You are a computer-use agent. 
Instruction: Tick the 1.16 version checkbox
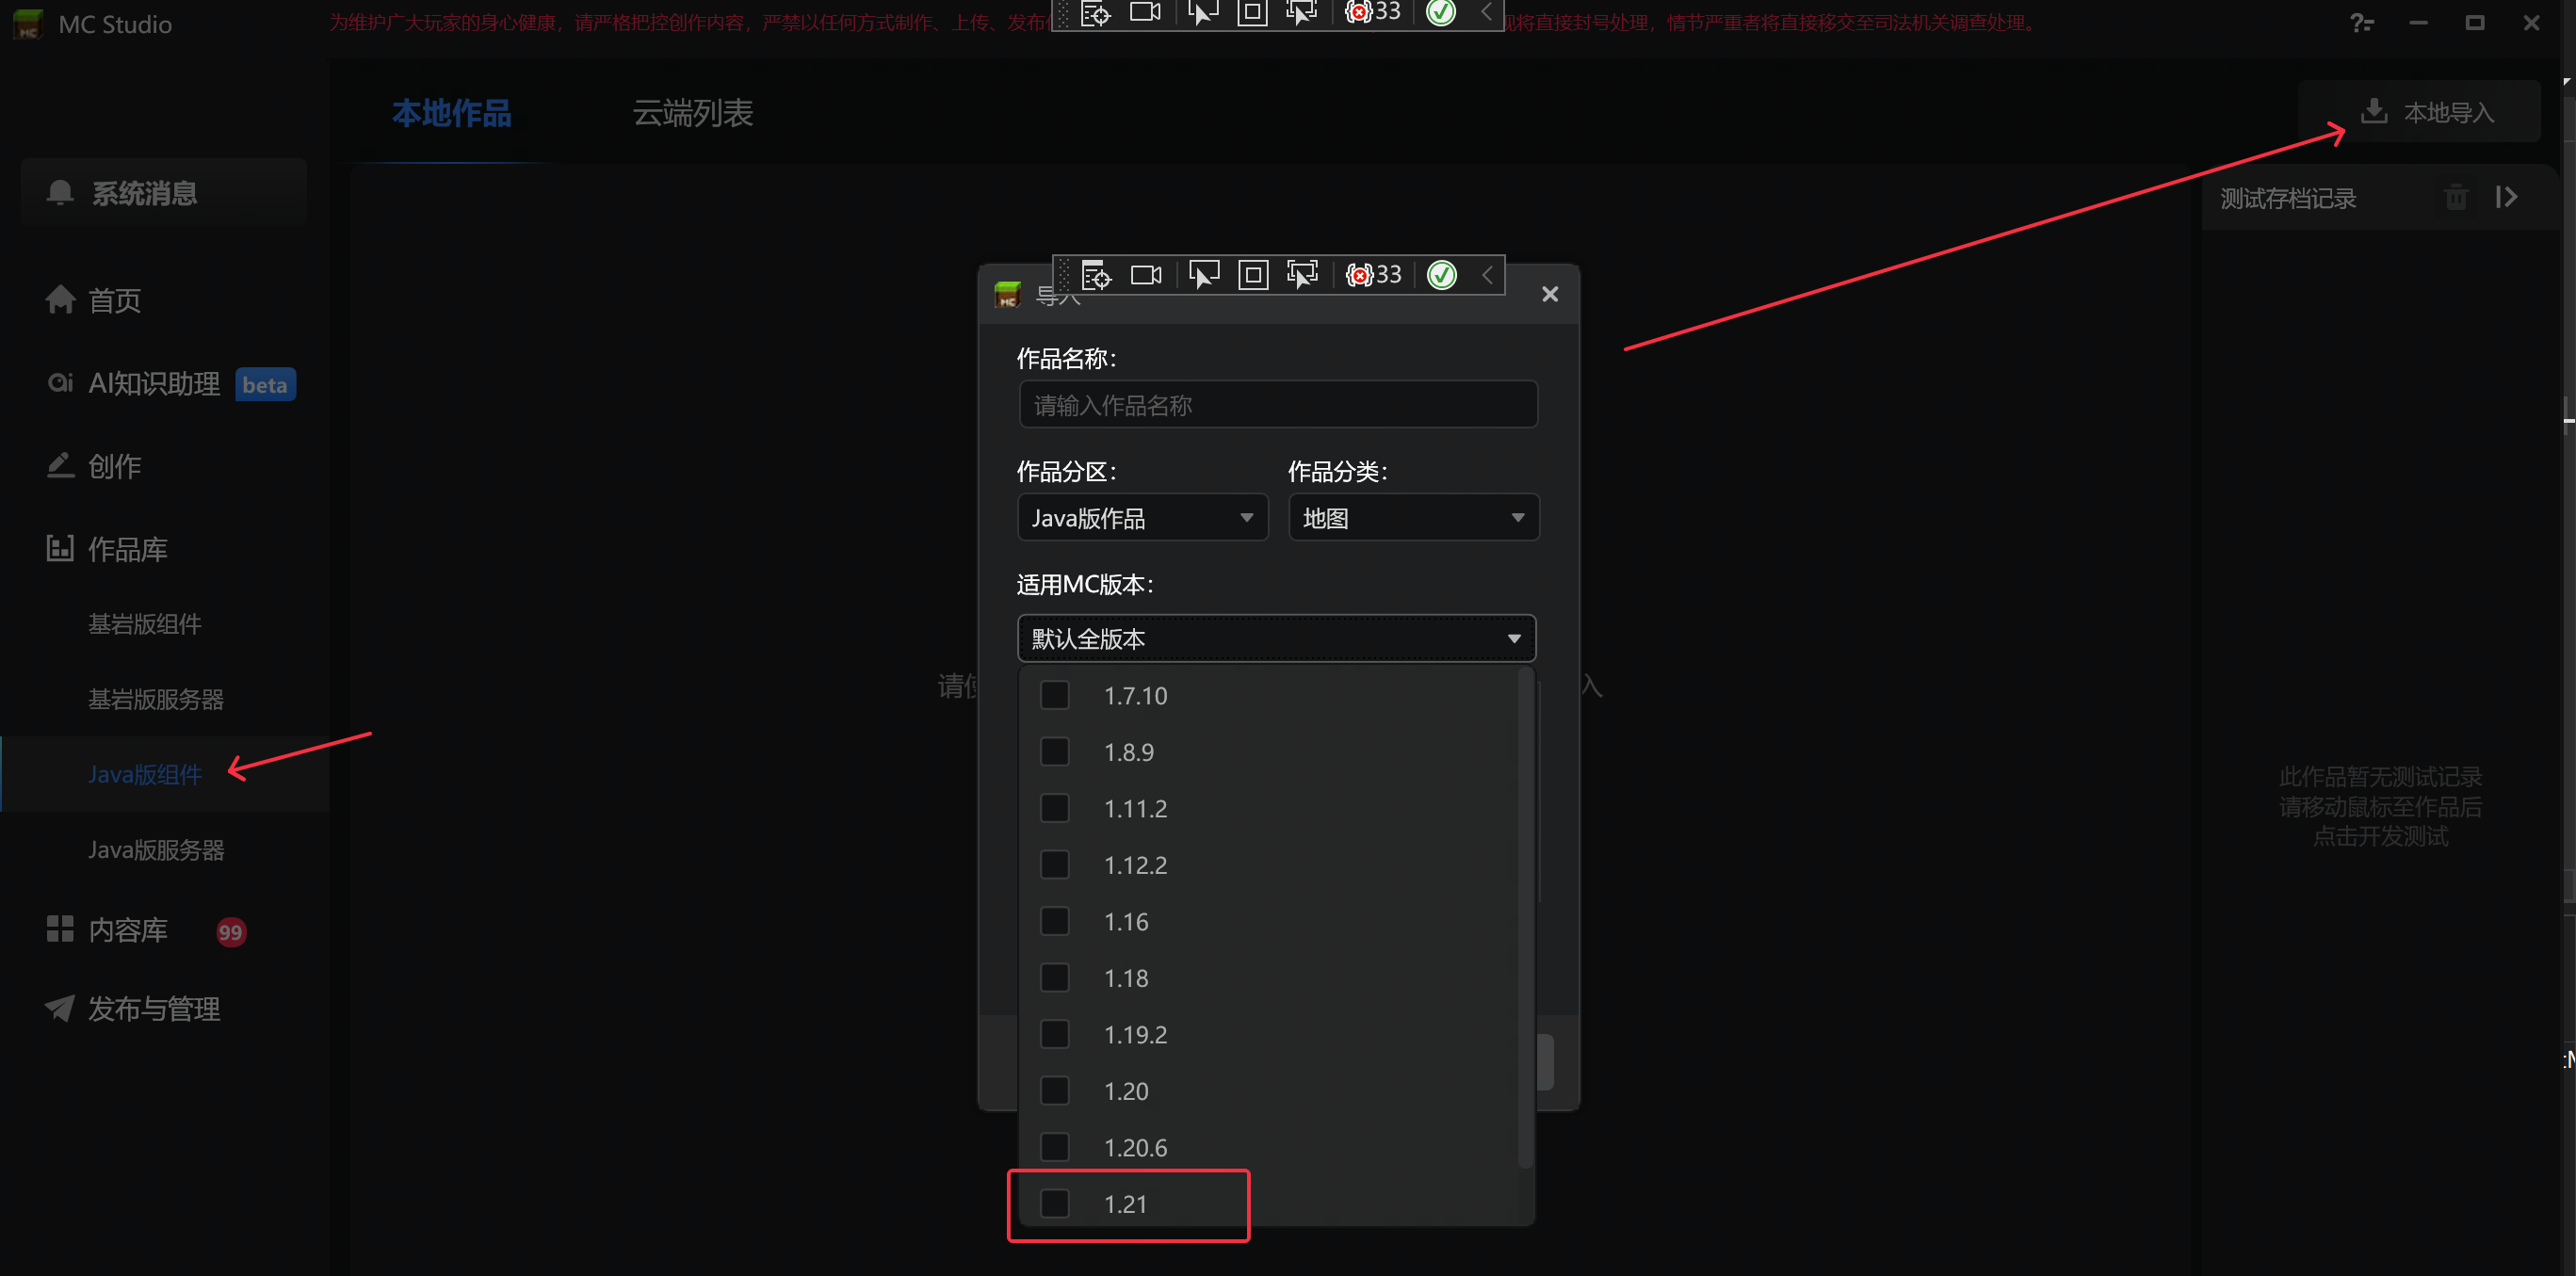1054,921
